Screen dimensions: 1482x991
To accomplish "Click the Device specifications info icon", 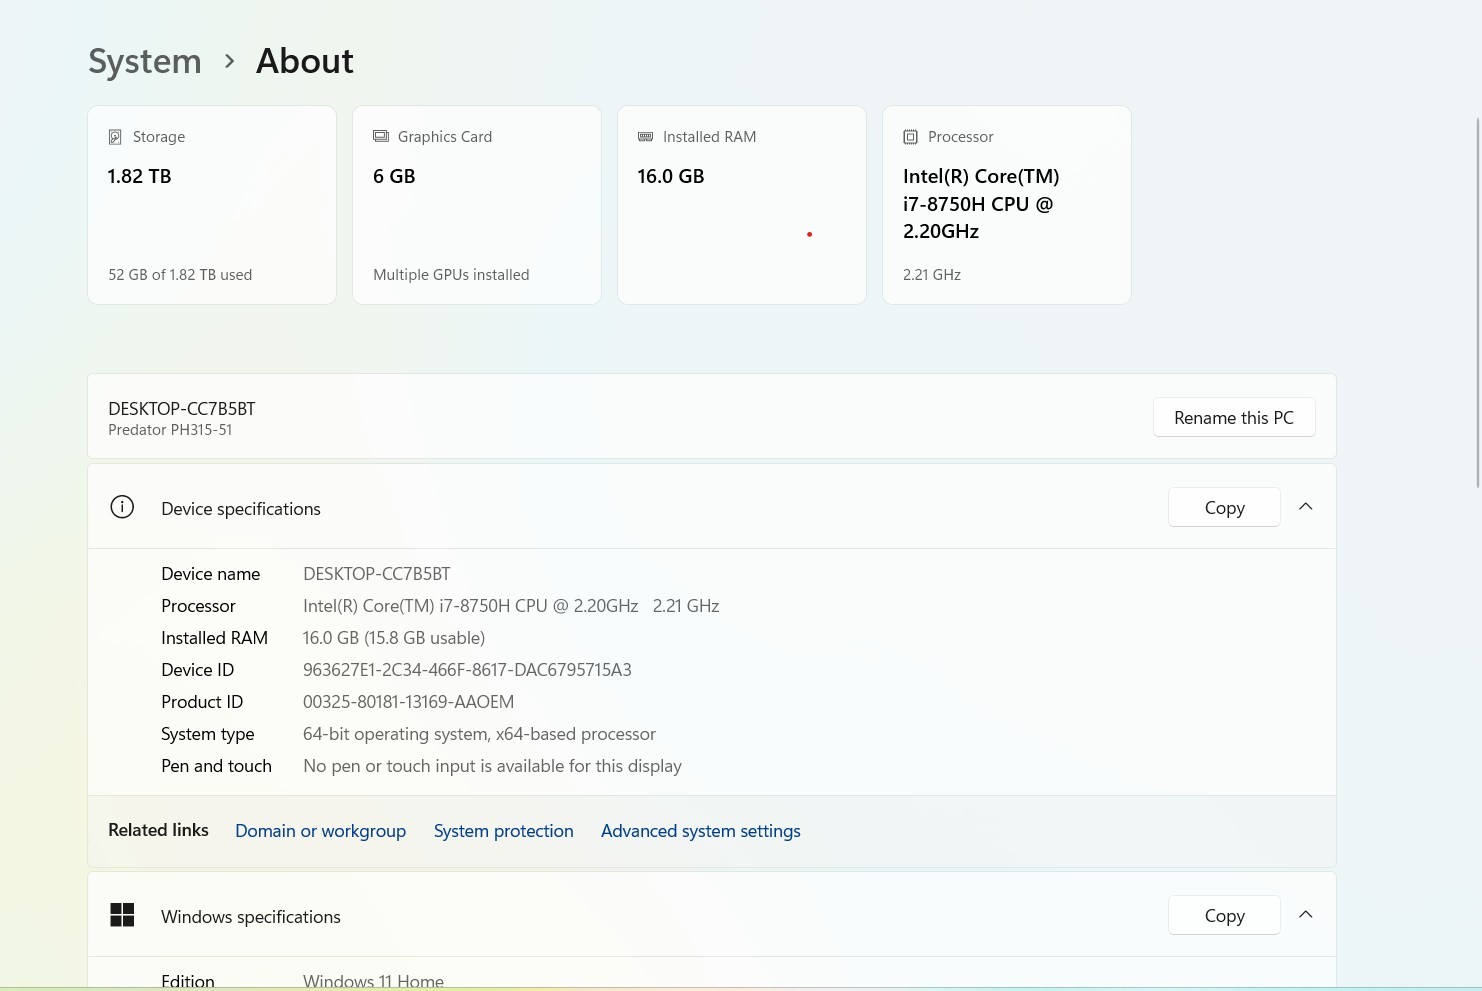I will pyautogui.click(x=122, y=507).
